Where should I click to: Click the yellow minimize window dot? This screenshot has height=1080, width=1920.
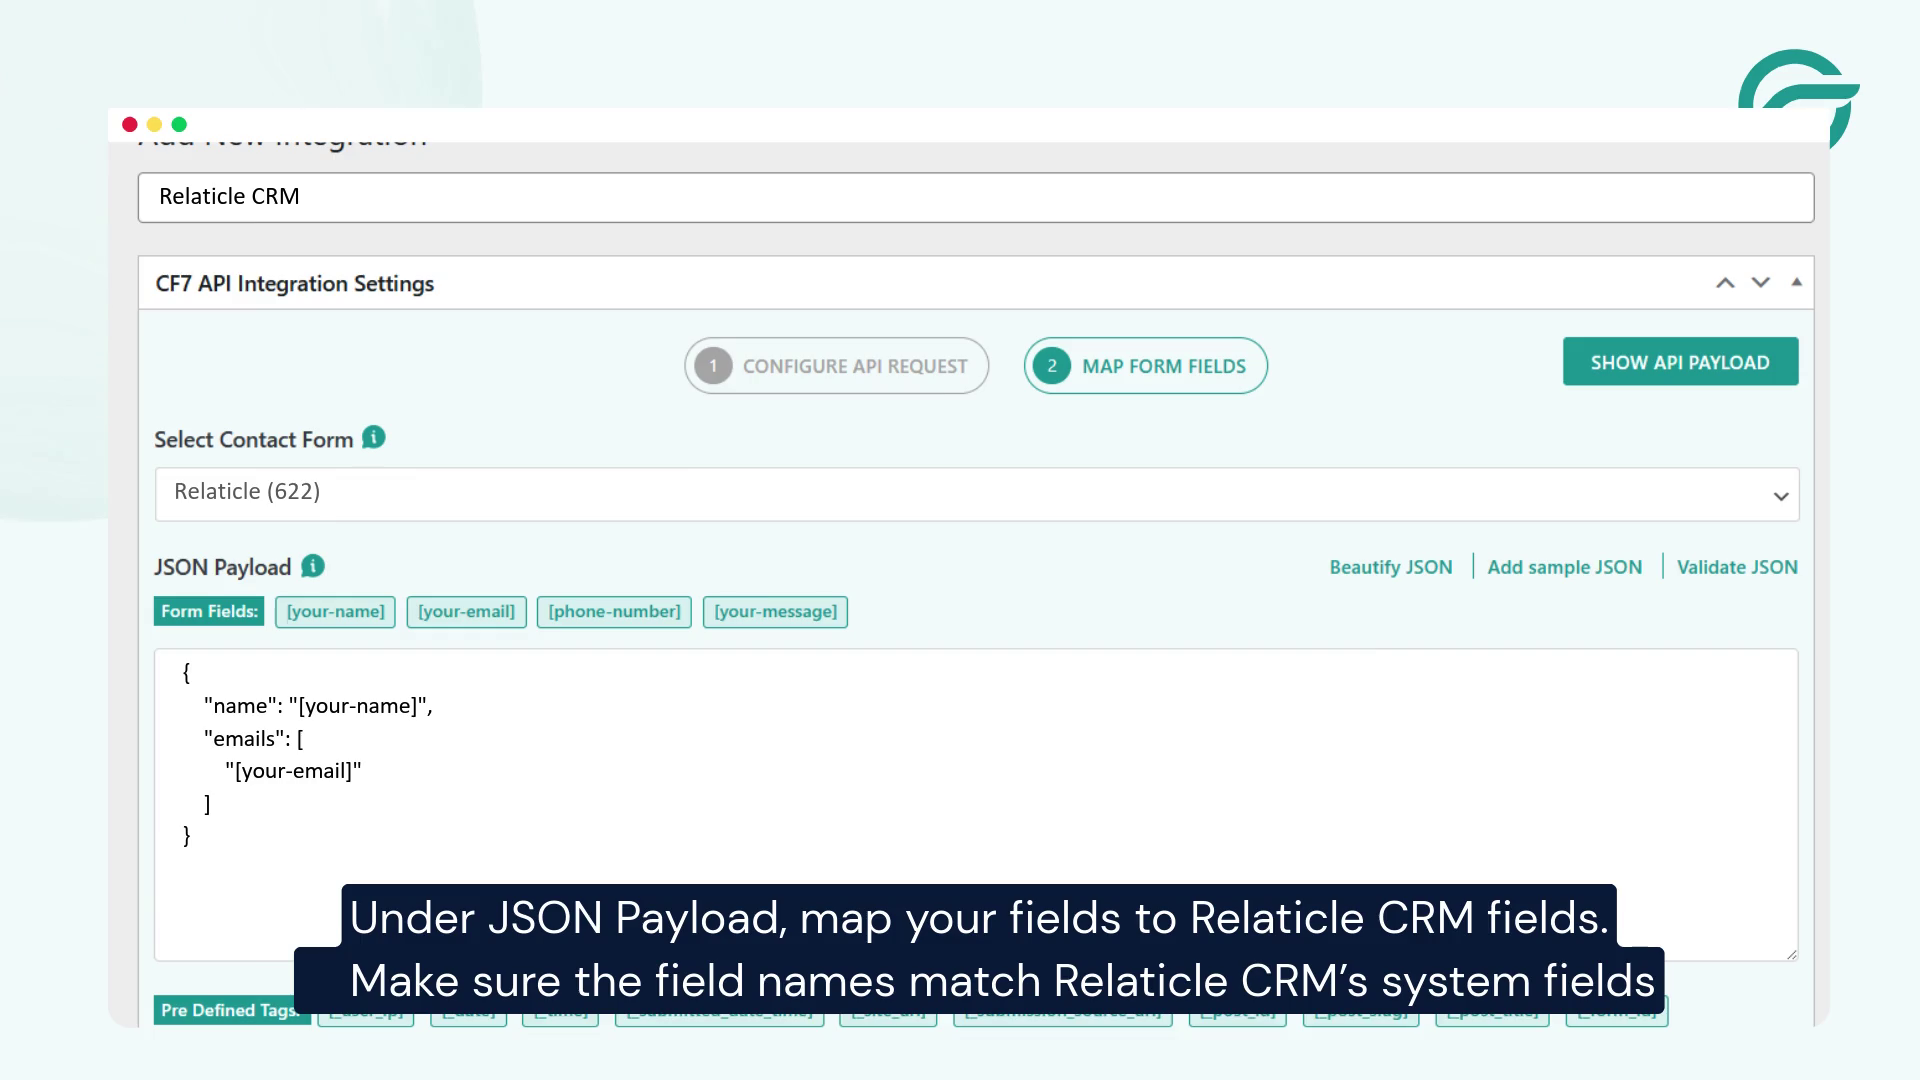pyautogui.click(x=154, y=124)
